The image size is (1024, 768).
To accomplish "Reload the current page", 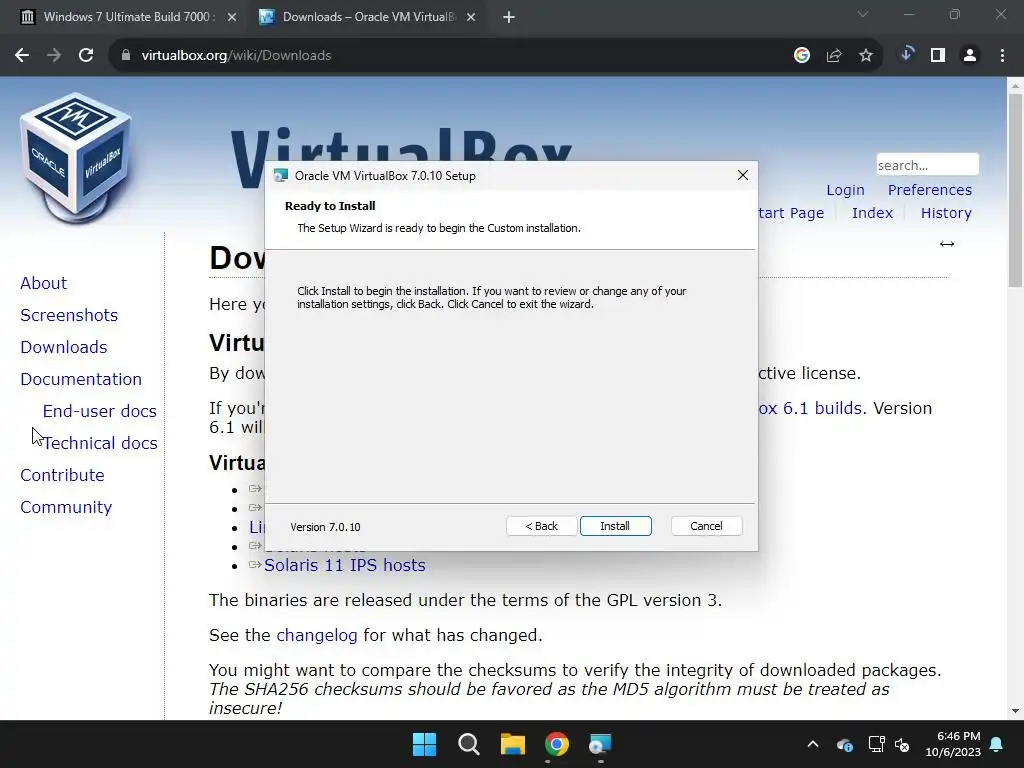I will click(86, 56).
